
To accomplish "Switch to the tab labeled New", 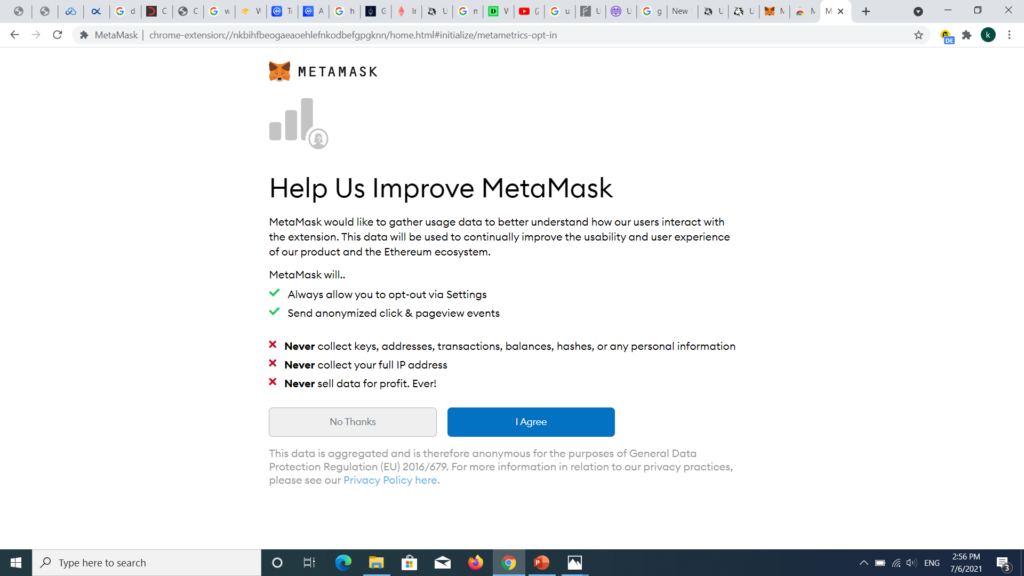I will tap(681, 11).
